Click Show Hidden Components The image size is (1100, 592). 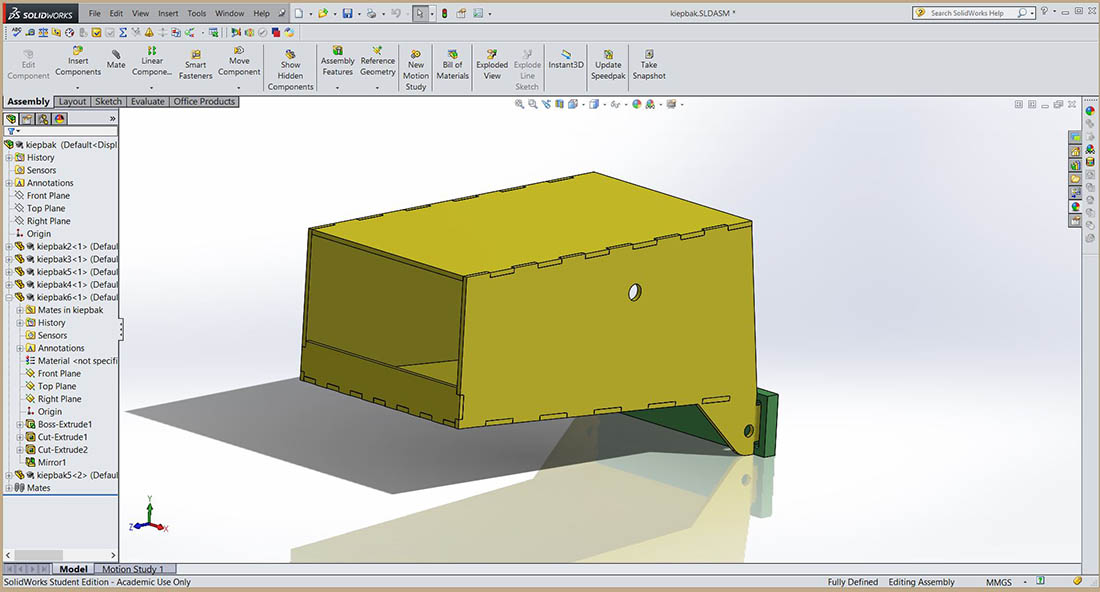point(290,69)
